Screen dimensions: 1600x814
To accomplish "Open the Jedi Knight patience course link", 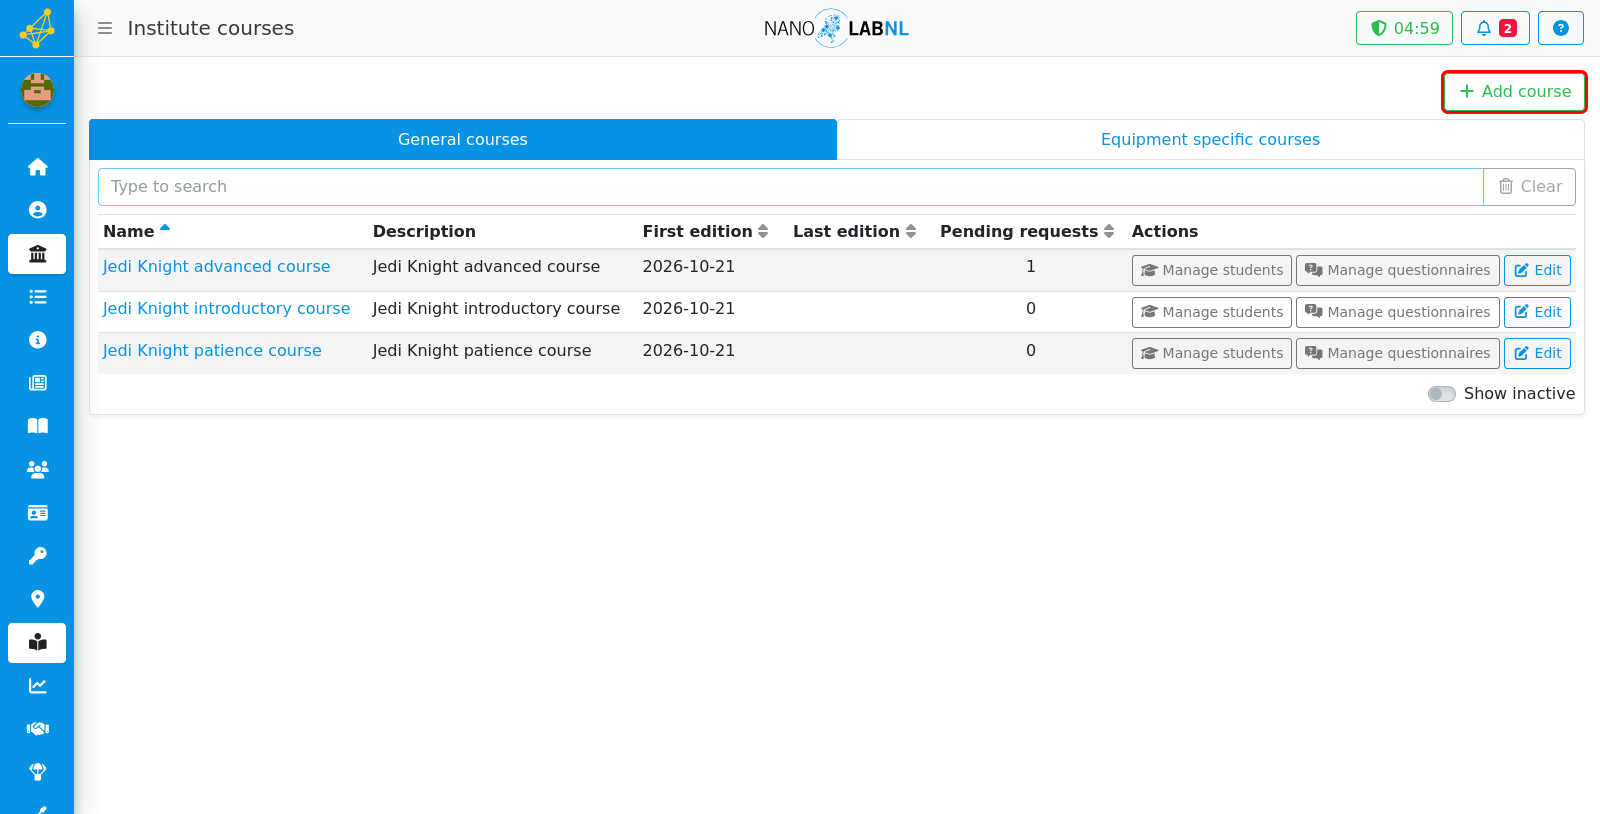I will point(212,351).
